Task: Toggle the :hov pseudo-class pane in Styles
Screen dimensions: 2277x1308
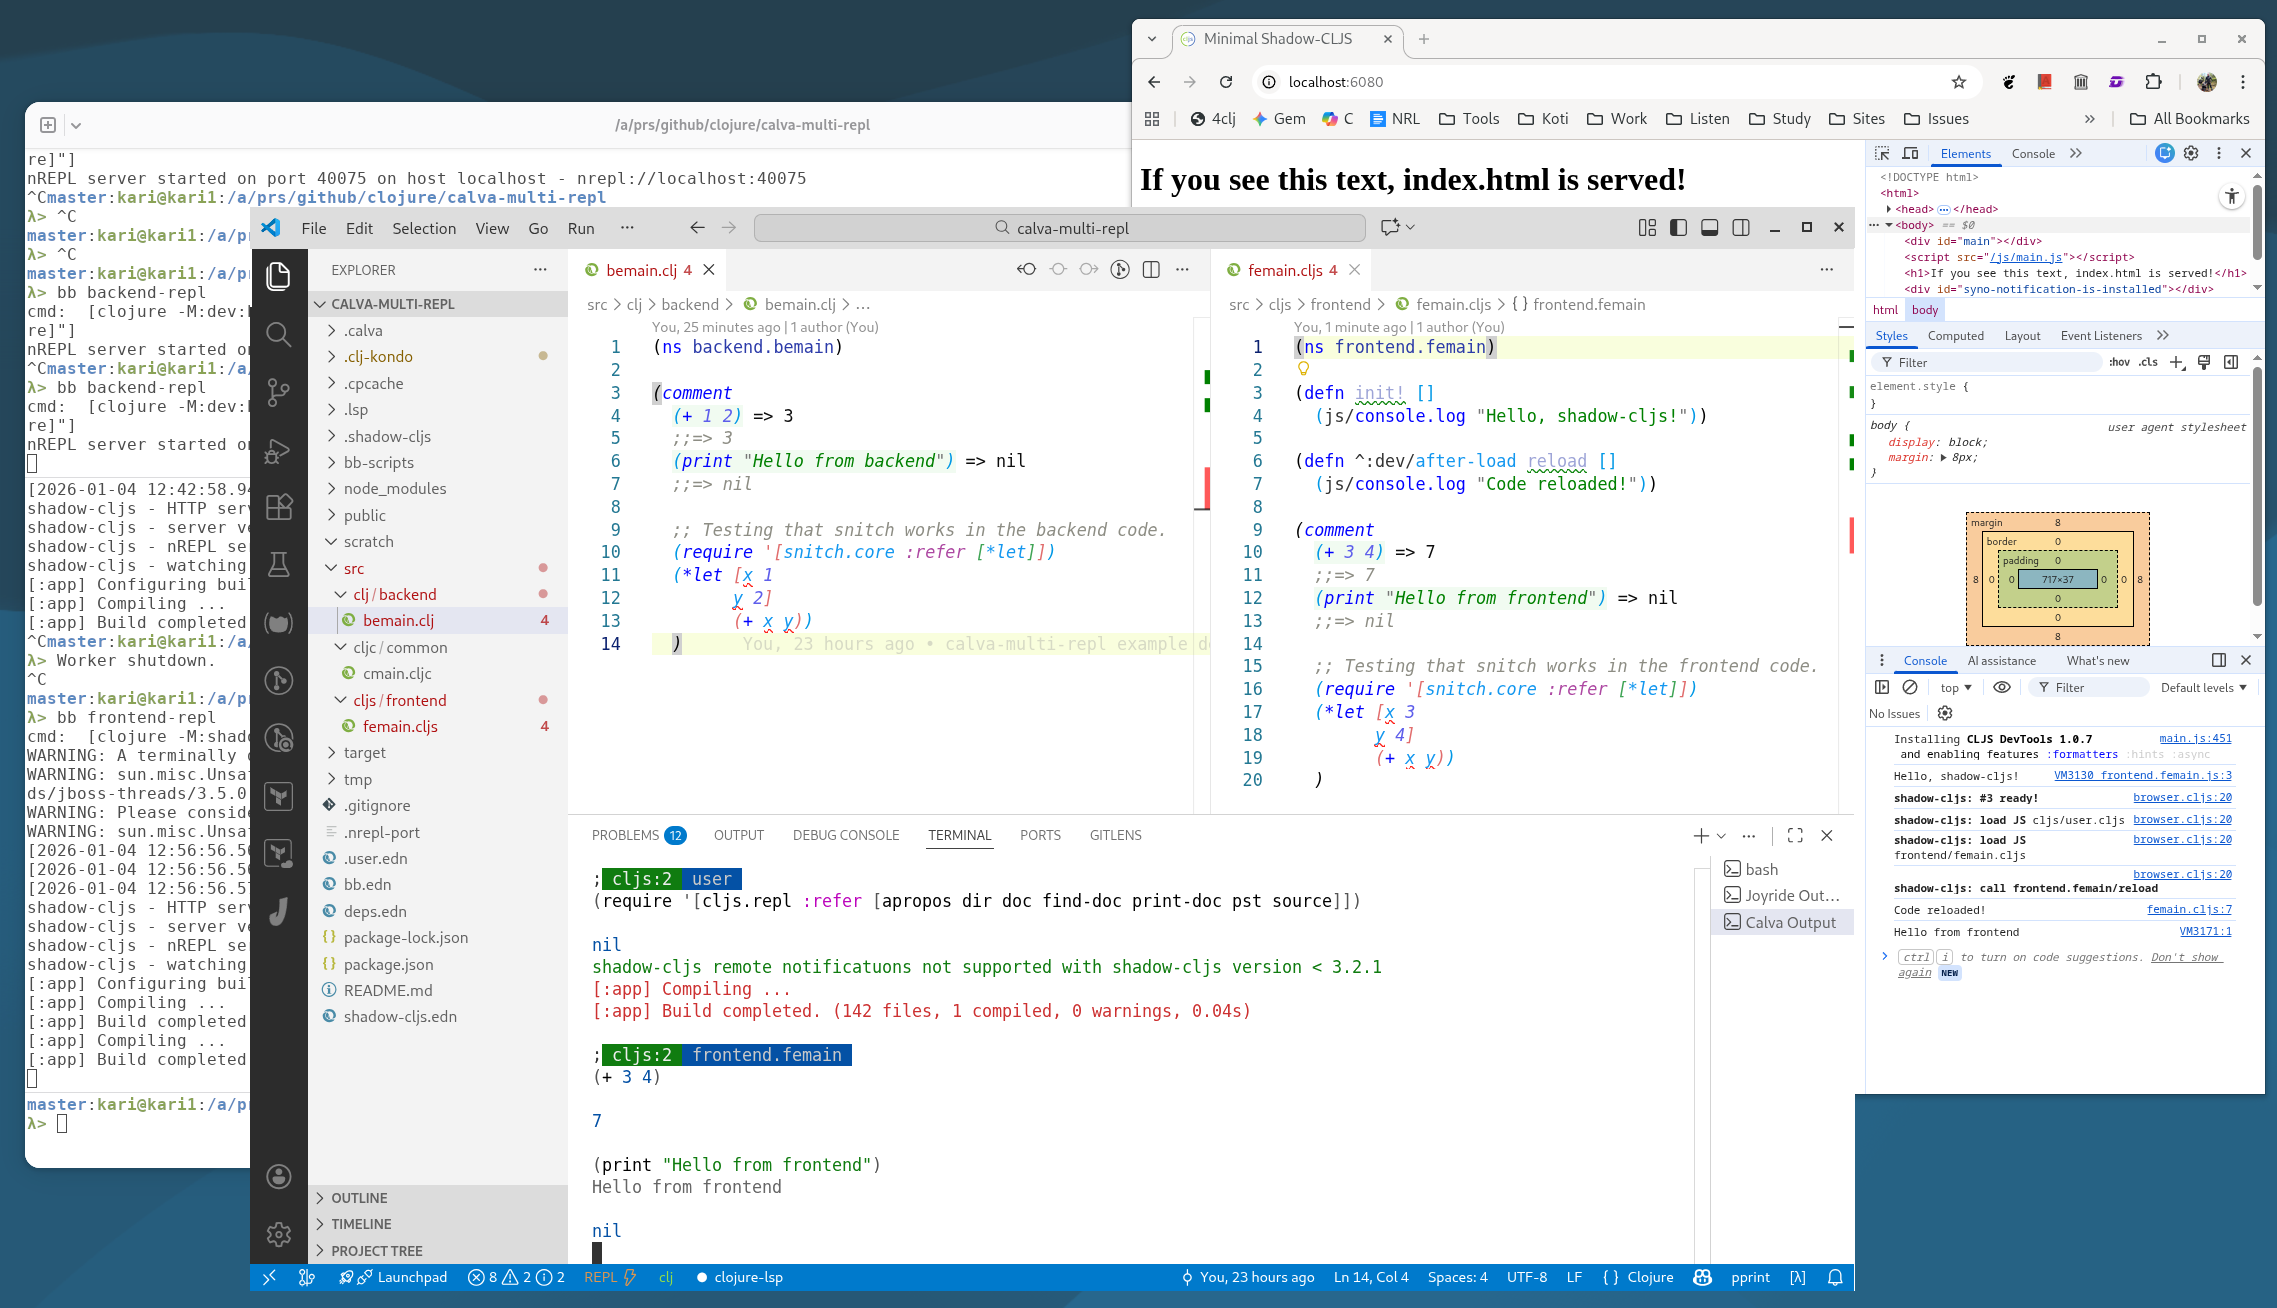Action: point(2119,362)
